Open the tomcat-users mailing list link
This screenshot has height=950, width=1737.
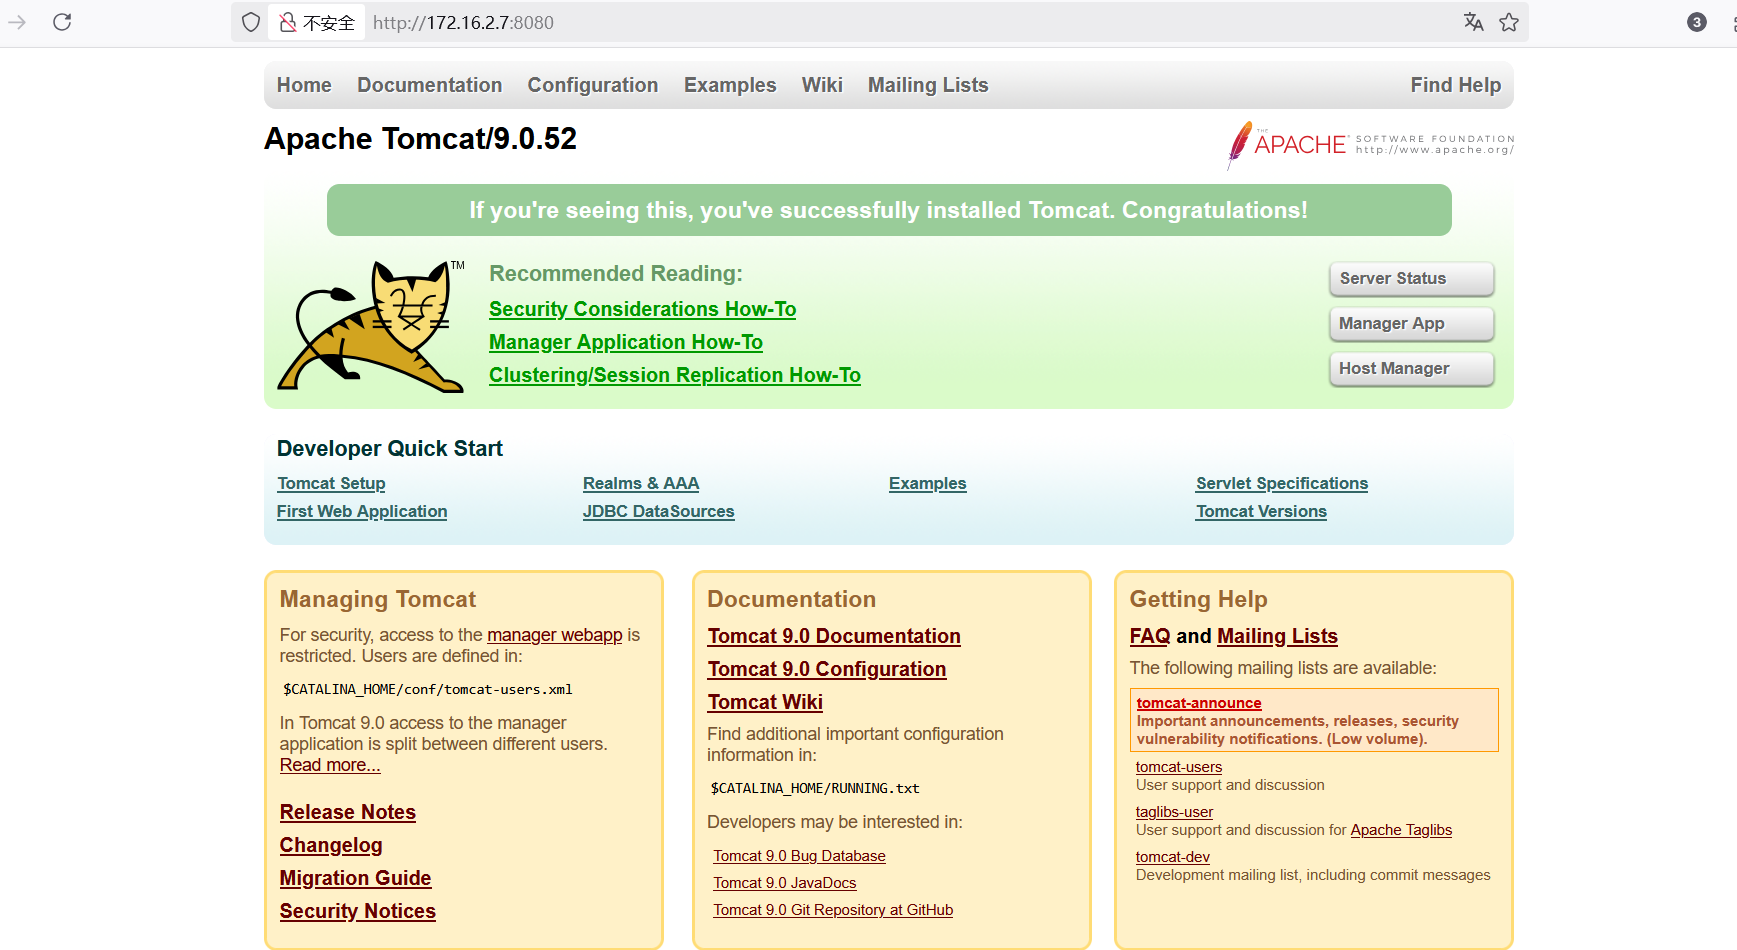[1179, 767]
